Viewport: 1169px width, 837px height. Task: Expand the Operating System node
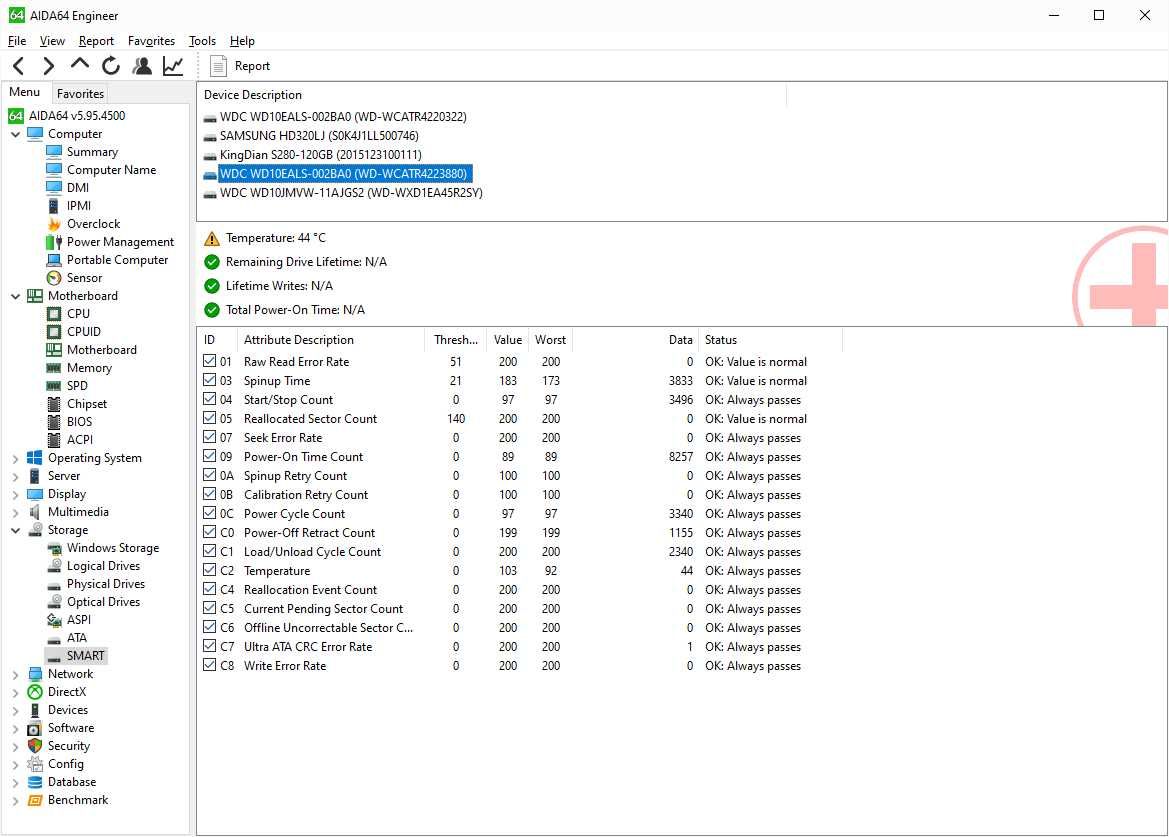tap(16, 458)
